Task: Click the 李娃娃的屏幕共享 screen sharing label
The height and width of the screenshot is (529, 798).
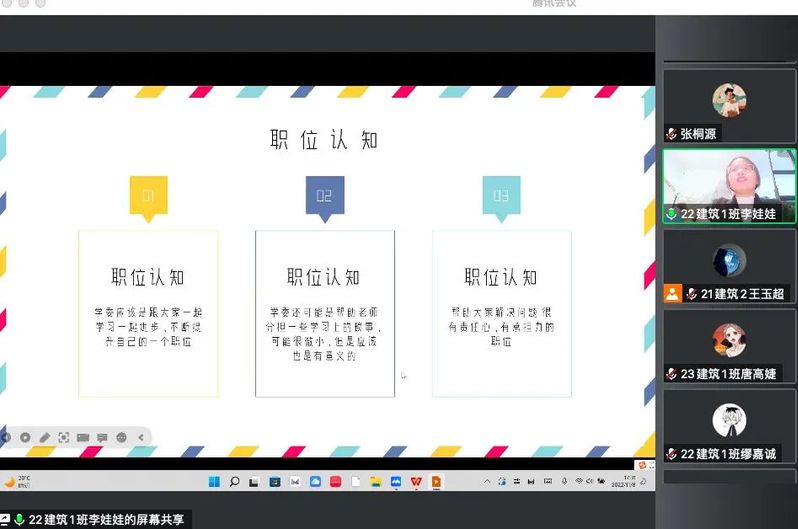Action: 106,520
